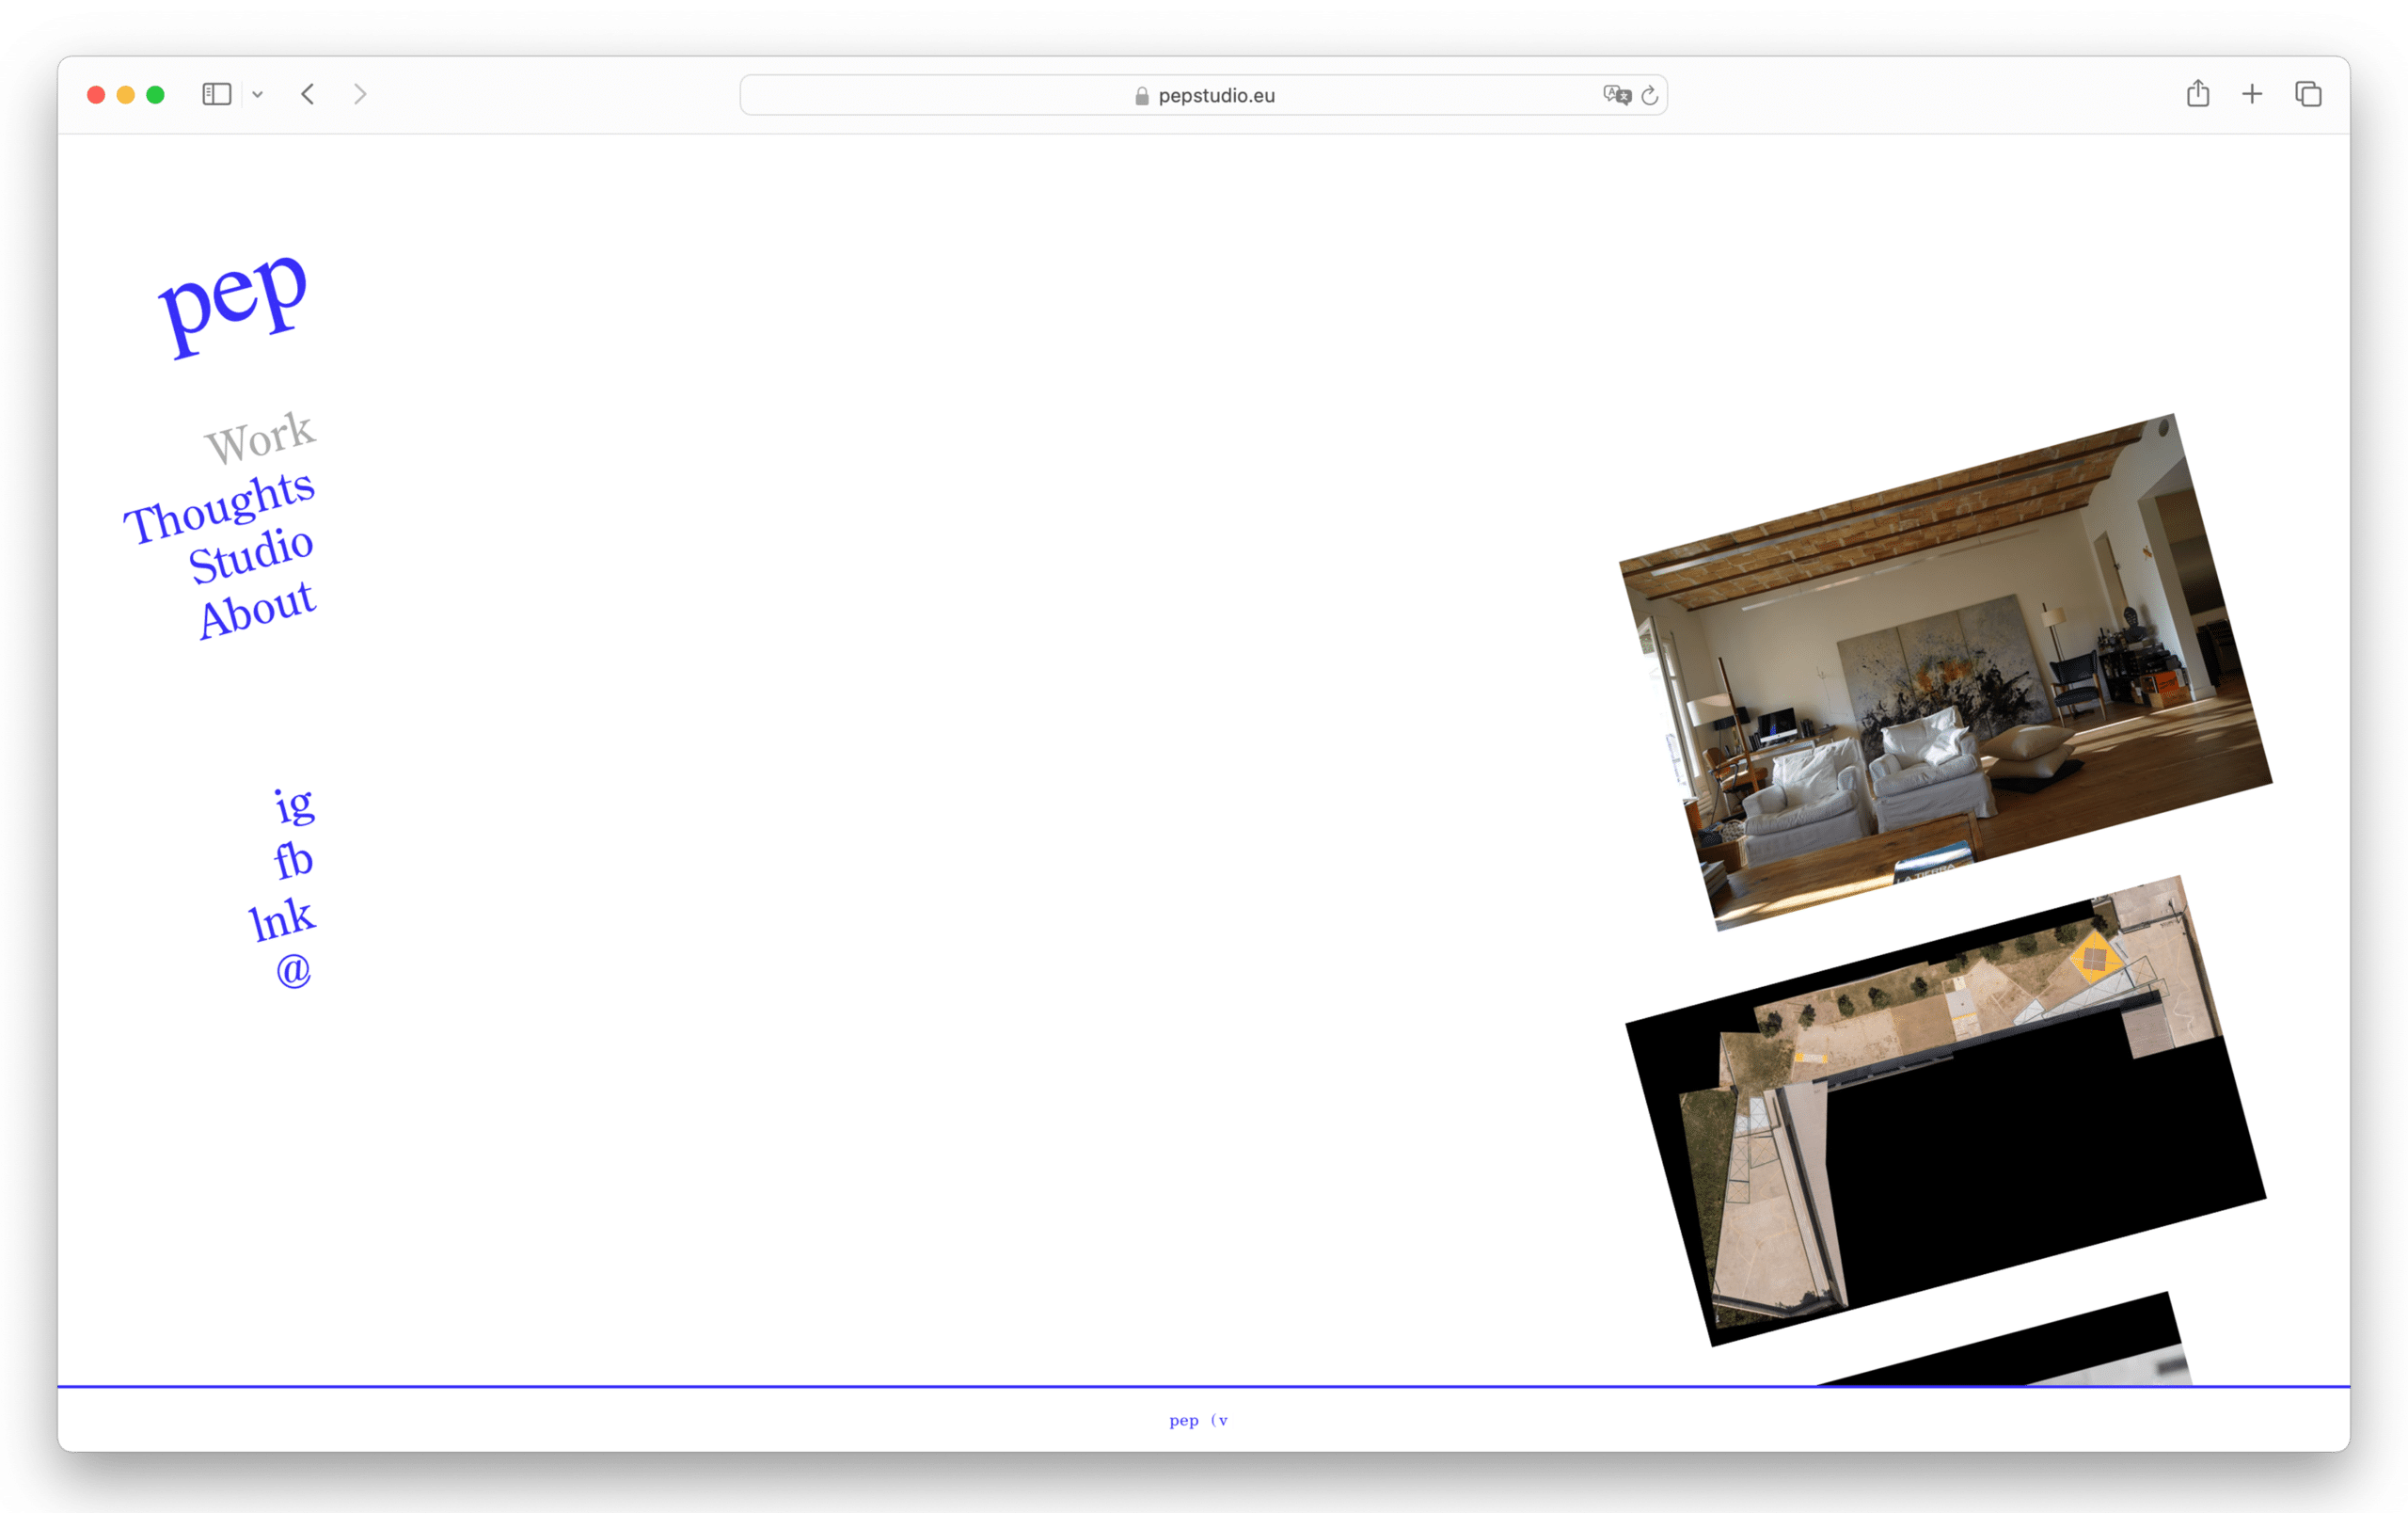Reload the page with refresh icon
The height and width of the screenshot is (1513, 2408).
coord(1650,95)
